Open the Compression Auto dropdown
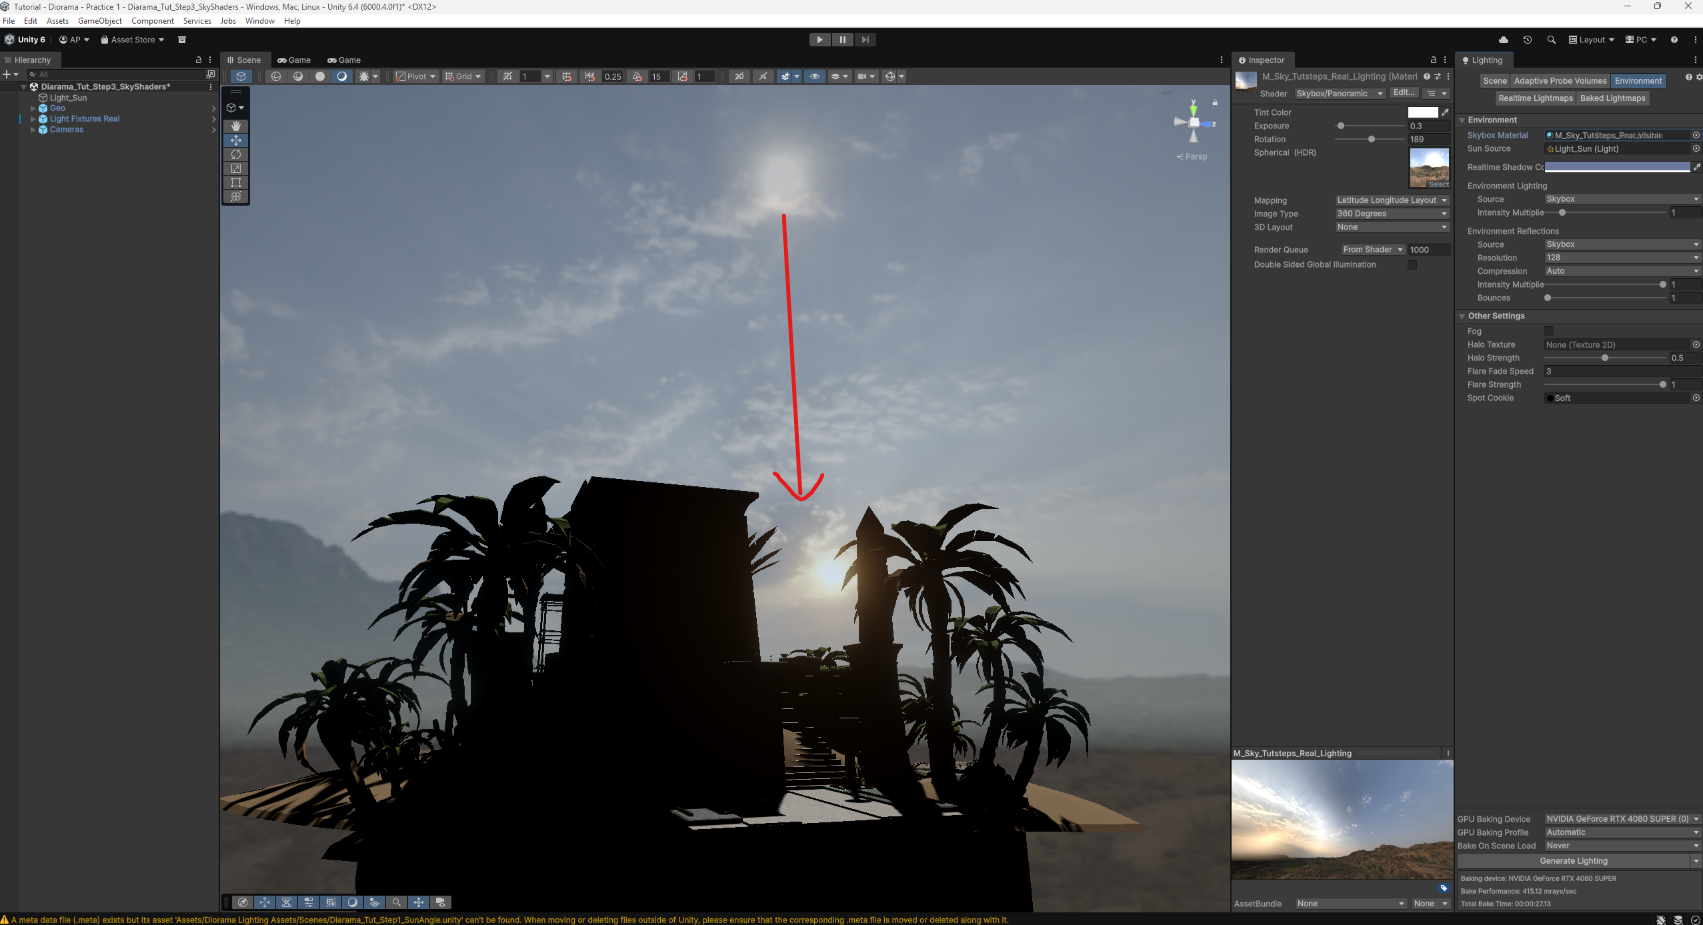 [1622, 271]
